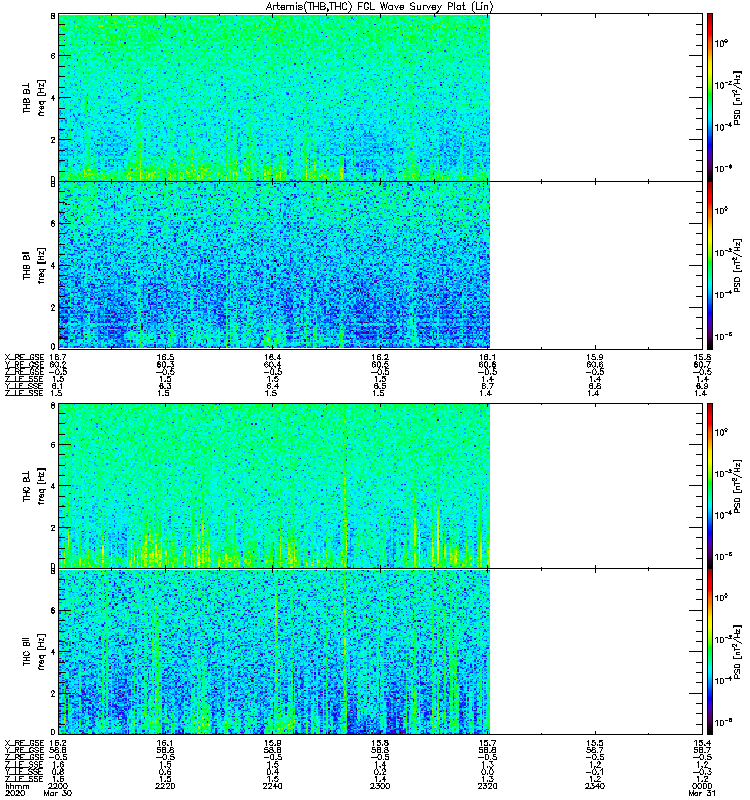Click the plot title Artemis FGL Wave Survey Plot

(379, 7)
